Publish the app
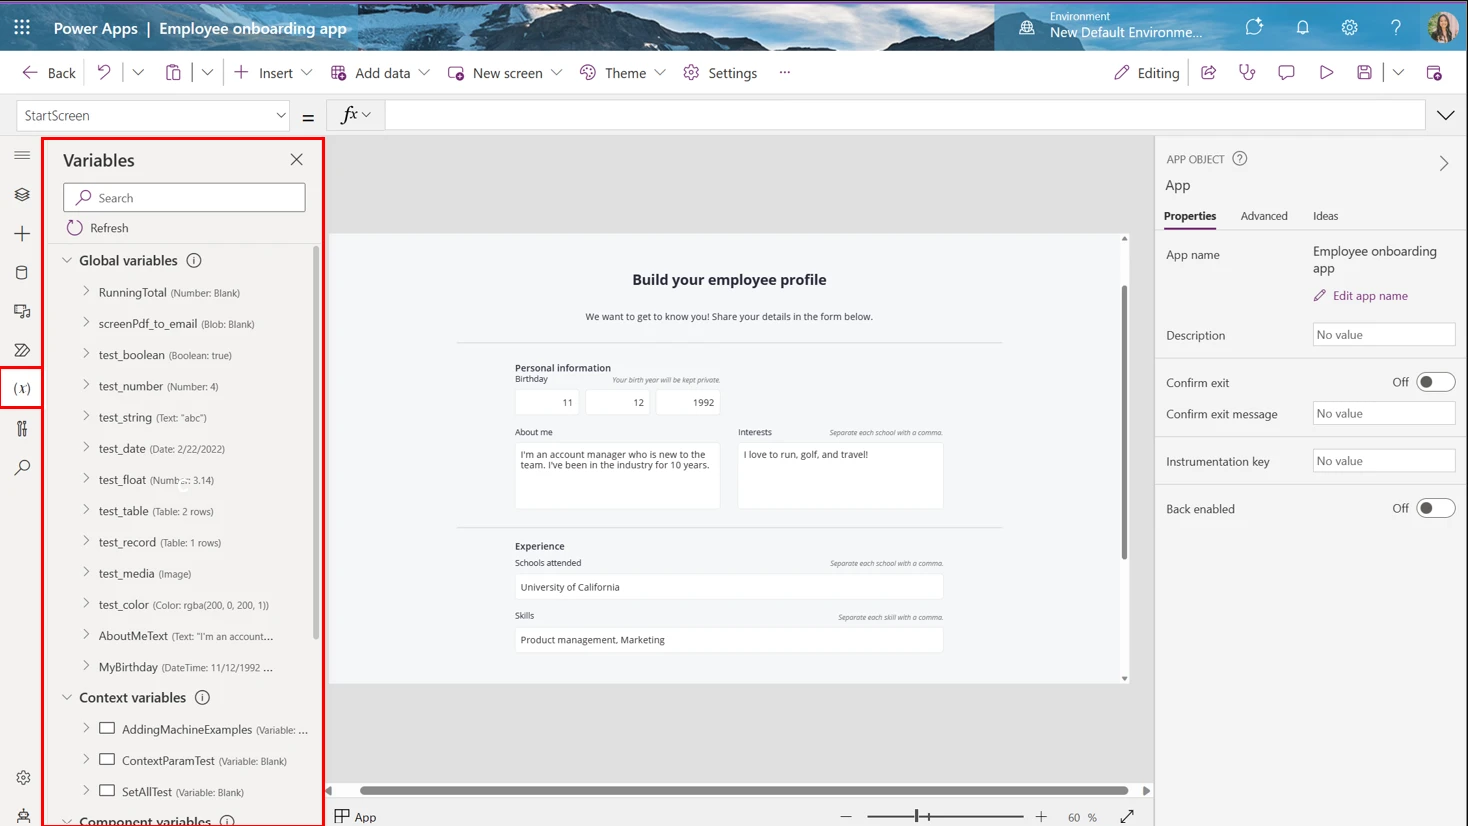Image resolution: width=1468 pixels, height=826 pixels. pos(1435,72)
